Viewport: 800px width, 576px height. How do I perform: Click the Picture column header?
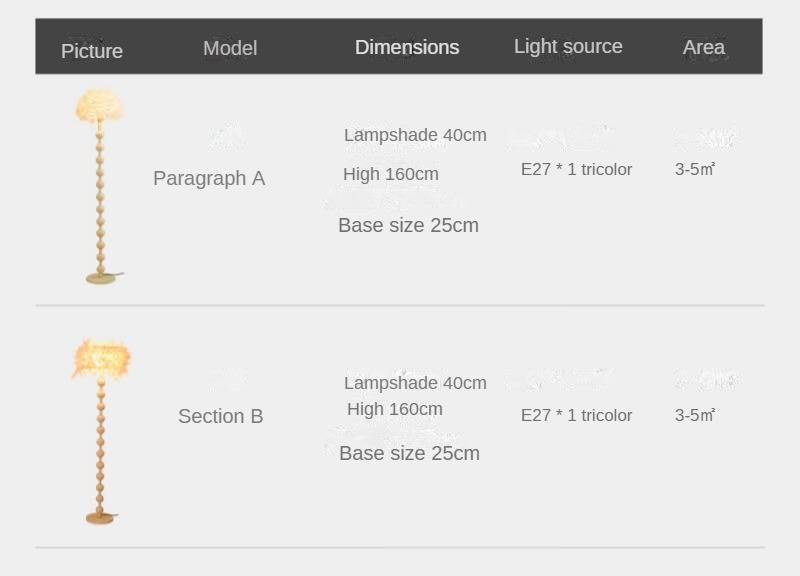(x=92, y=51)
